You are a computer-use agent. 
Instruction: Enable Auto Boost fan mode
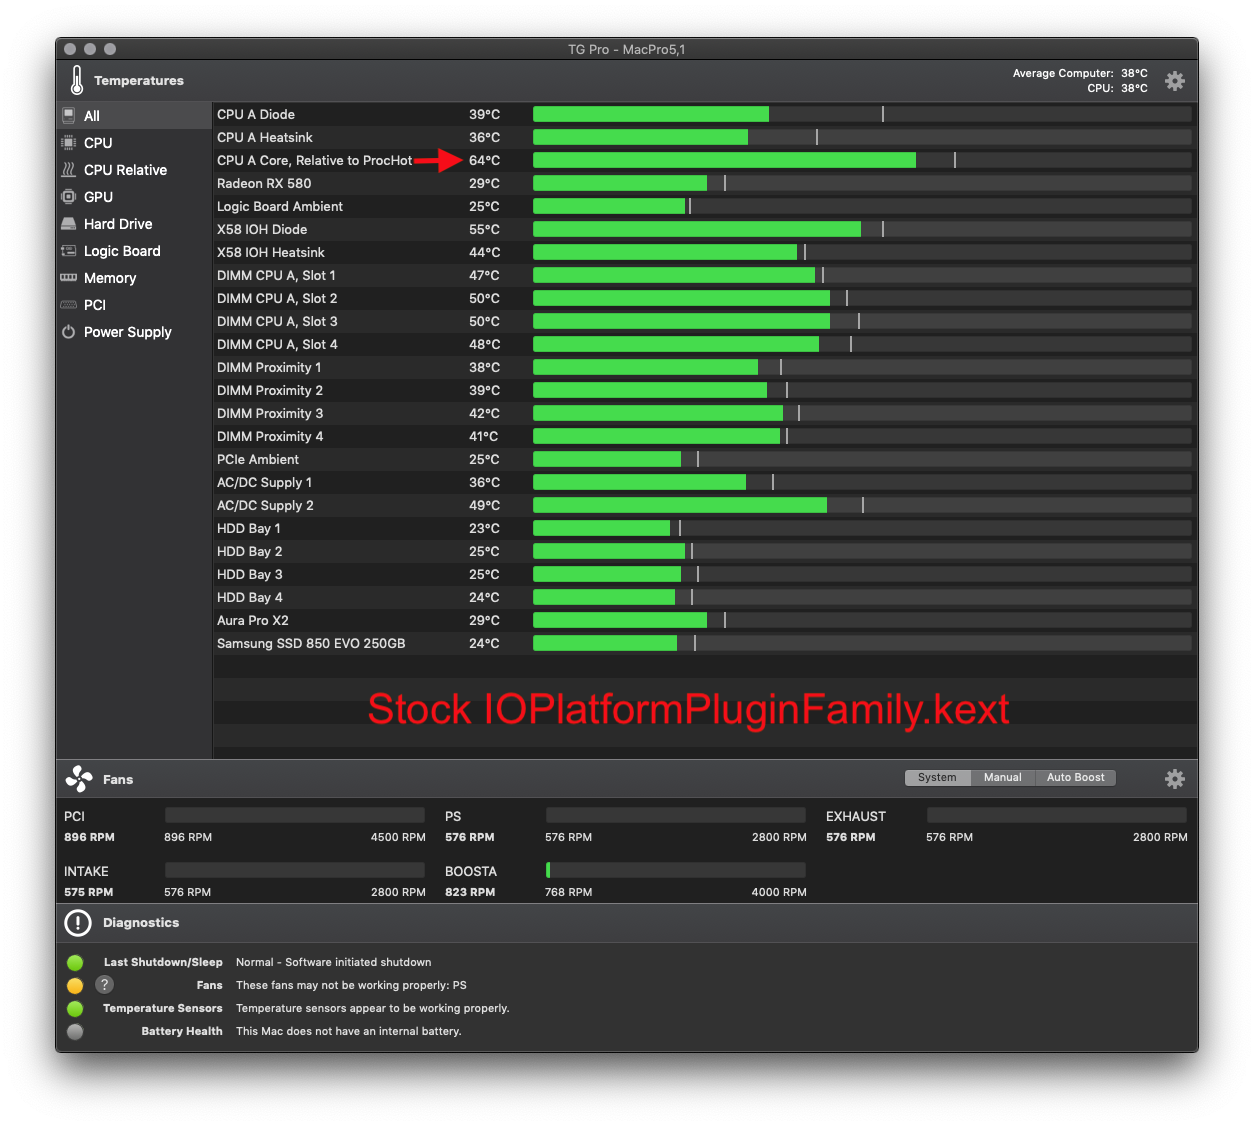[x=1075, y=777]
